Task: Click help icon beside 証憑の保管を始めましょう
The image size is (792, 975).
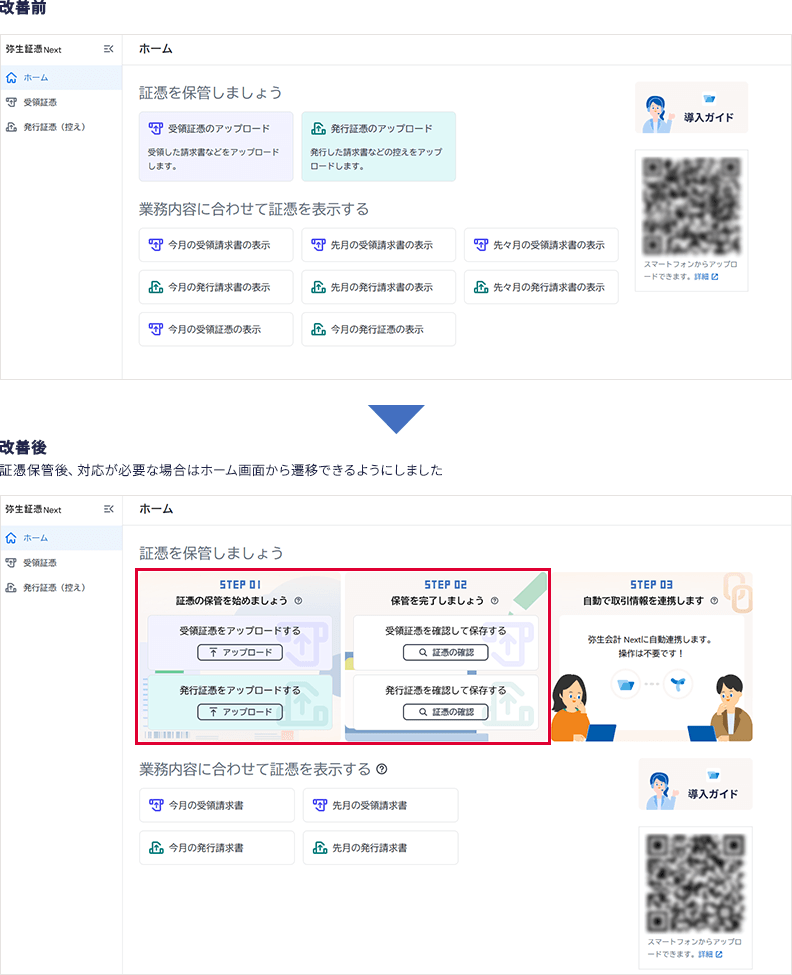Action: (299, 601)
